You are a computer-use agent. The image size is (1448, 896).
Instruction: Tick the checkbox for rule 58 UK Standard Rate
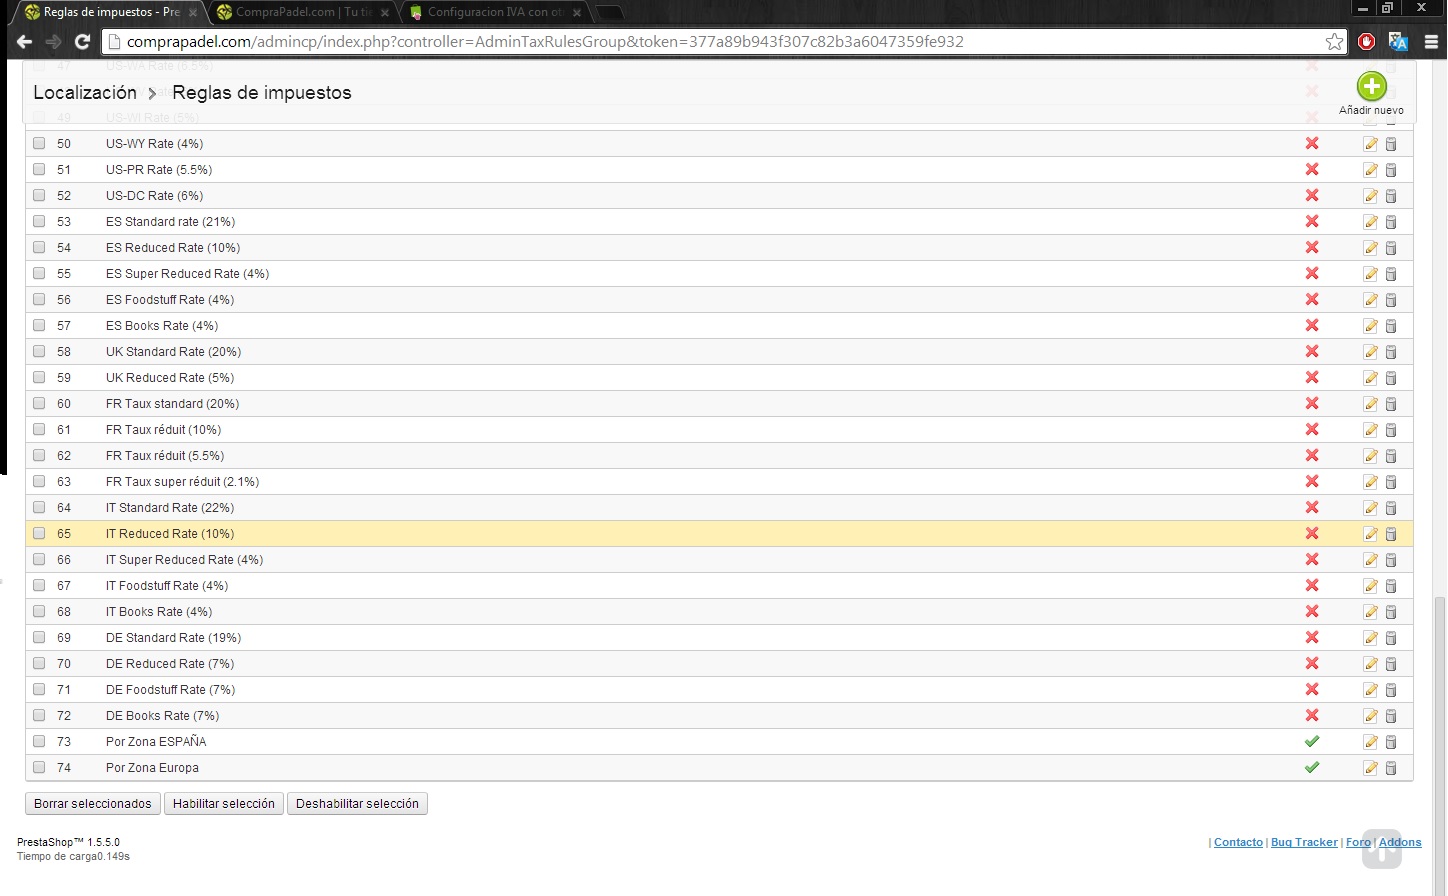tap(39, 351)
